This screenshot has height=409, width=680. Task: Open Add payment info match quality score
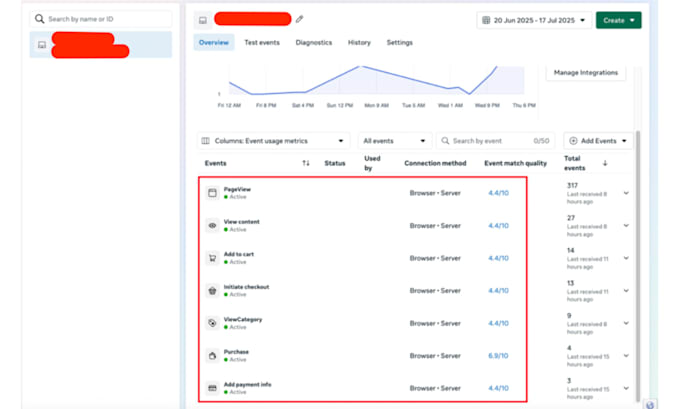click(498, 388)
